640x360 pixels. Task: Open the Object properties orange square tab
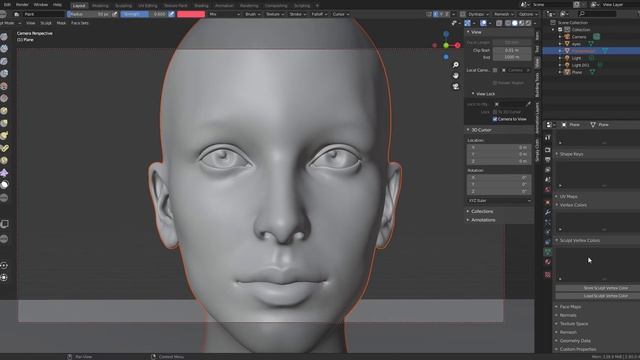click(x=548, y=202)
